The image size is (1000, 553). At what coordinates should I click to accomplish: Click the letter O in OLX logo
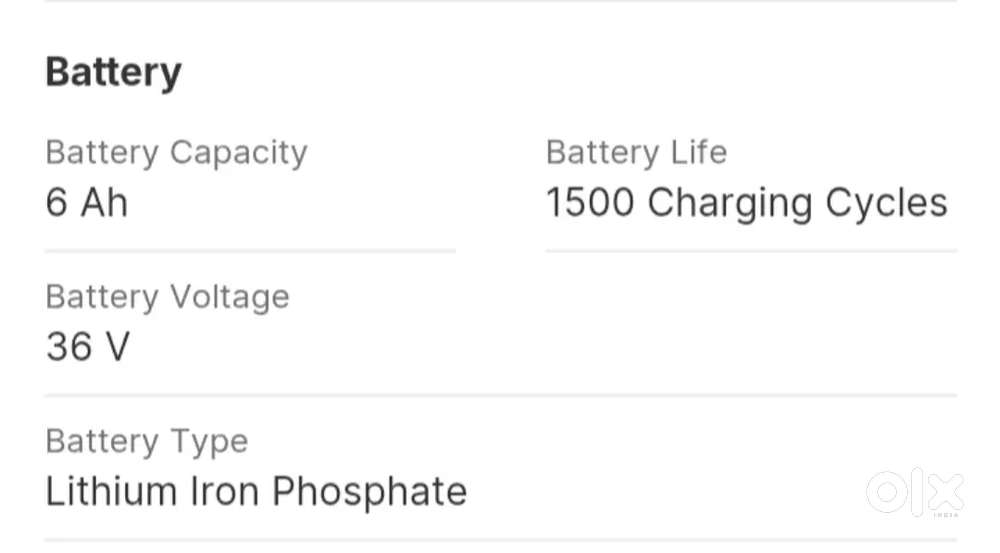click(x=885, y=492)
